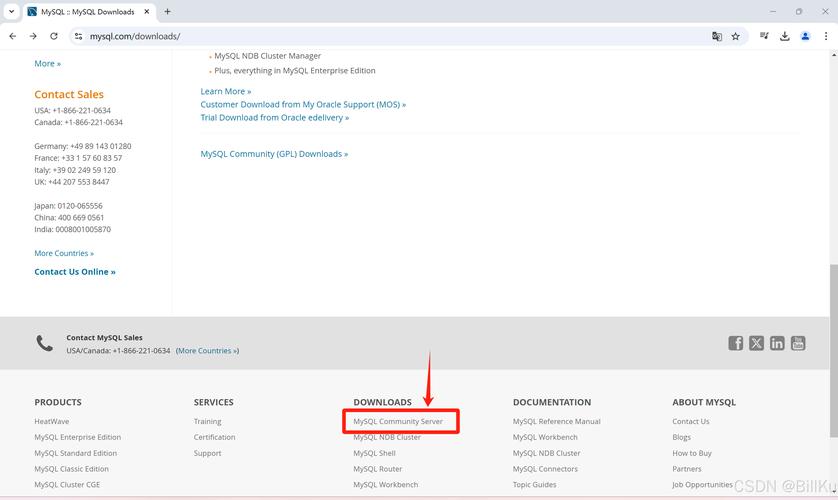
Task: Click the Learn More » link
Action: [226, 91]
